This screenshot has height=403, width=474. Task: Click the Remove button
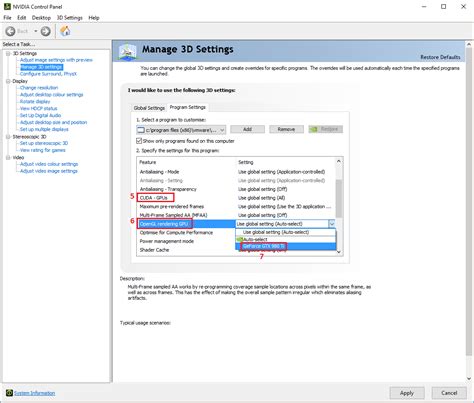pyautogui.click(x=286, y=129)
